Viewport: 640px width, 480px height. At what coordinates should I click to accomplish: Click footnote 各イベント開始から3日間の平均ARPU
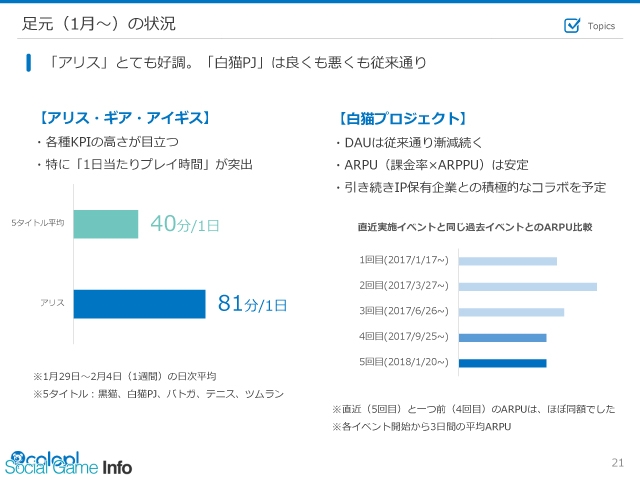[422, 427]
